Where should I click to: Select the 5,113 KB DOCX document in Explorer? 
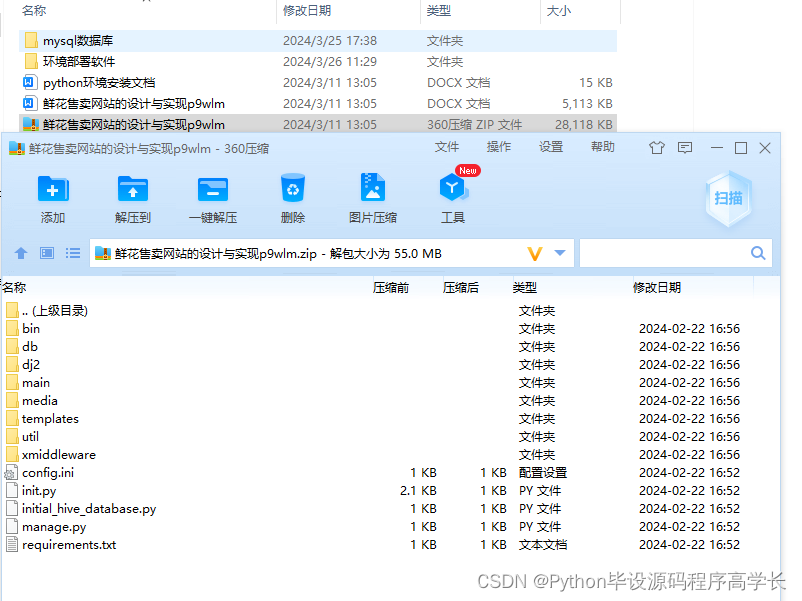(x=318, y=103)
